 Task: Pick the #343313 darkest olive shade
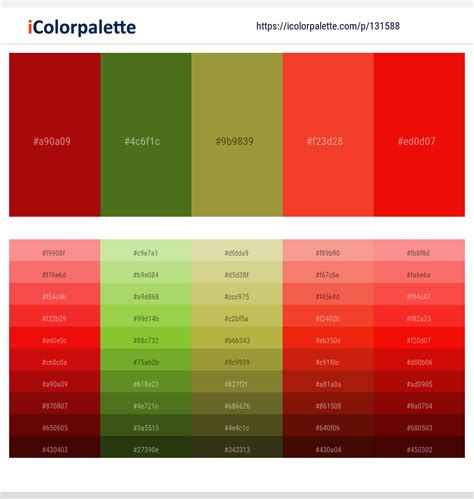[237, 447]
